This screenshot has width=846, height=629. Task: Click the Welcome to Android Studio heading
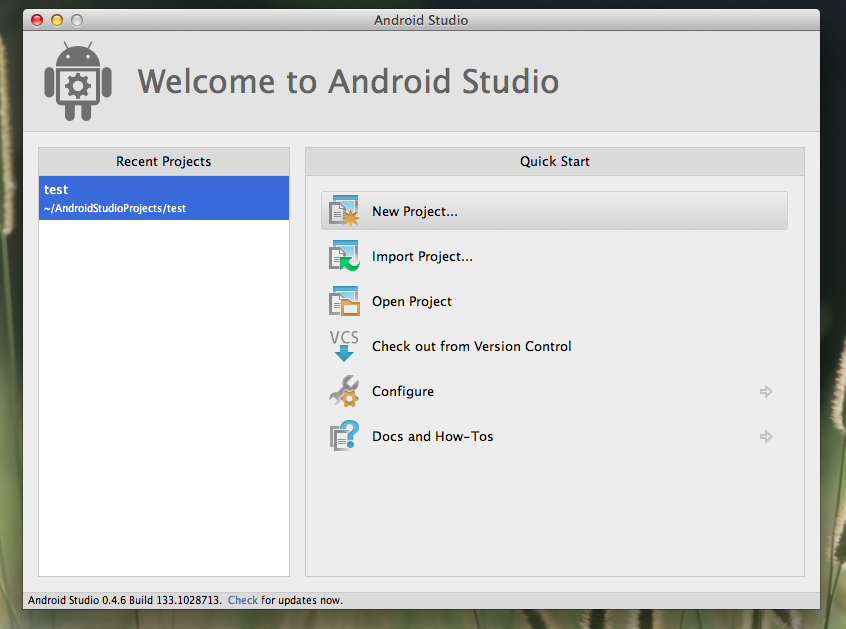(x=348, y=81)
